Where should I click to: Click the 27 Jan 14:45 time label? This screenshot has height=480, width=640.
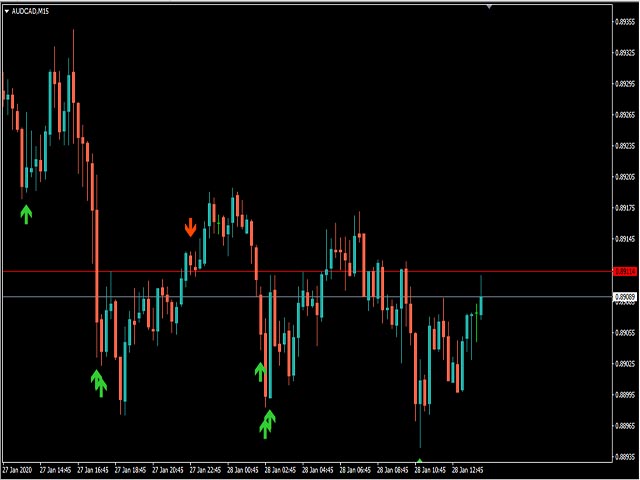pyautogui.click(x=56, y=470)
